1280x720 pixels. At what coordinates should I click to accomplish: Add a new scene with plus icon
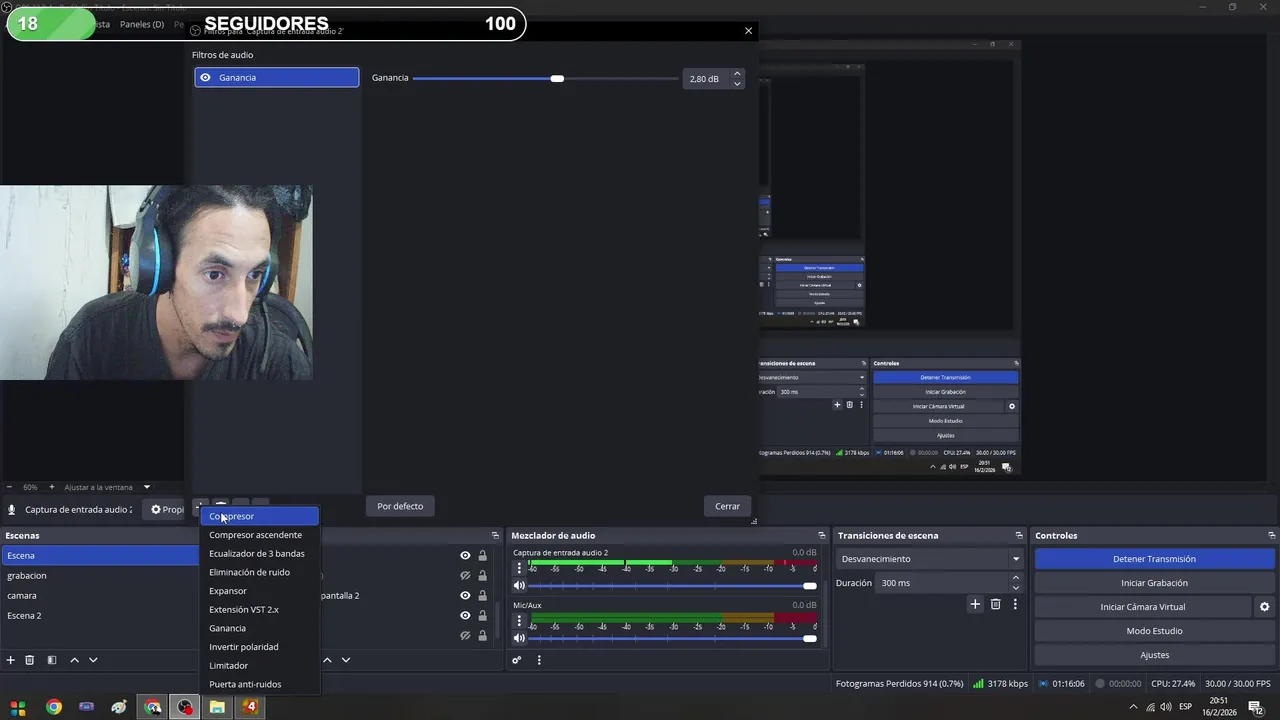click(x=11, y=660)
